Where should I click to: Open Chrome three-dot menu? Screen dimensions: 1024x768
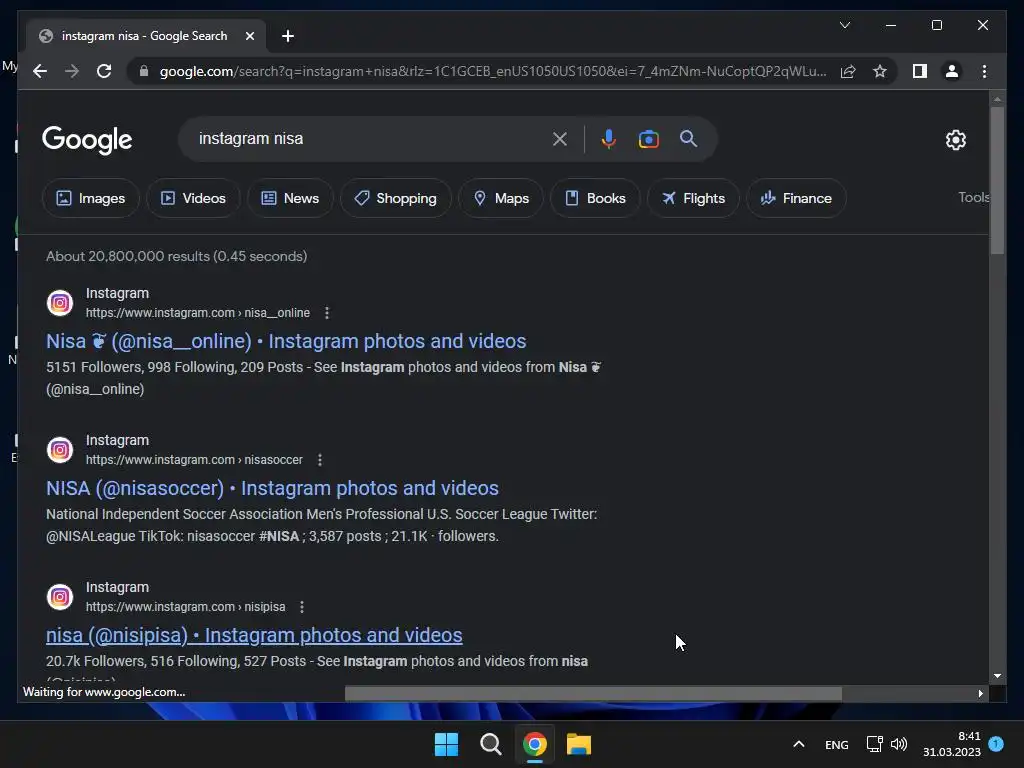(984, 71)
